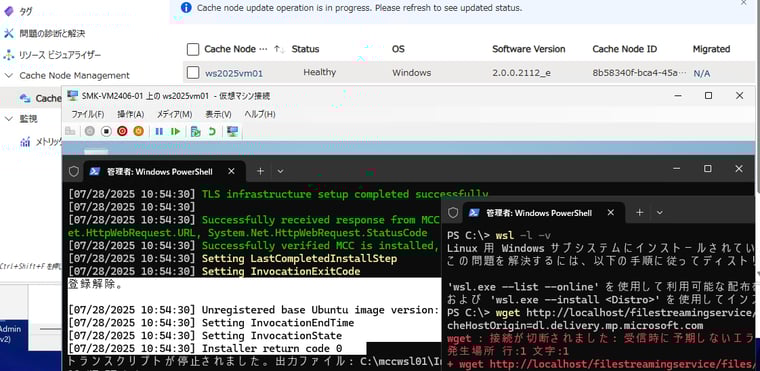Click the OS column header
This screenshot has height=371, width=760.
[x=398, y=49]
